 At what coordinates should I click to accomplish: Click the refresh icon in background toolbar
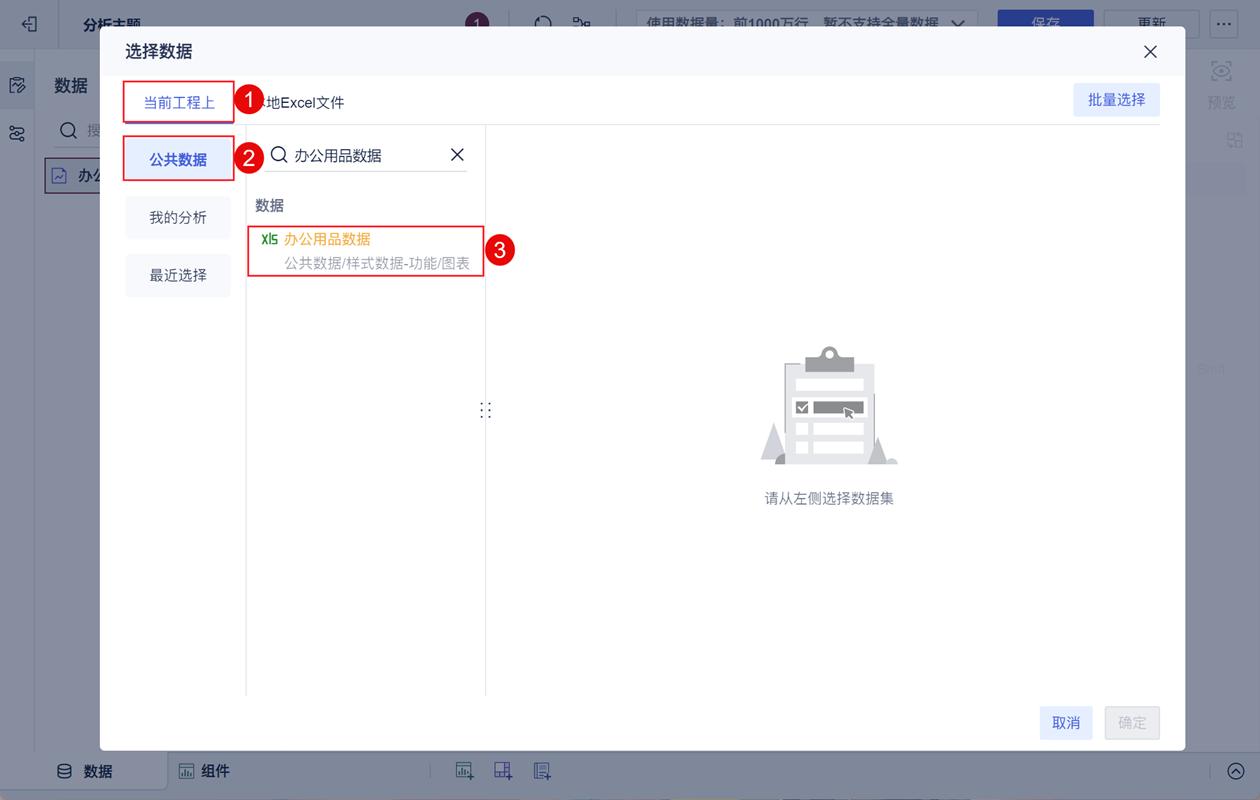point(543,21)
